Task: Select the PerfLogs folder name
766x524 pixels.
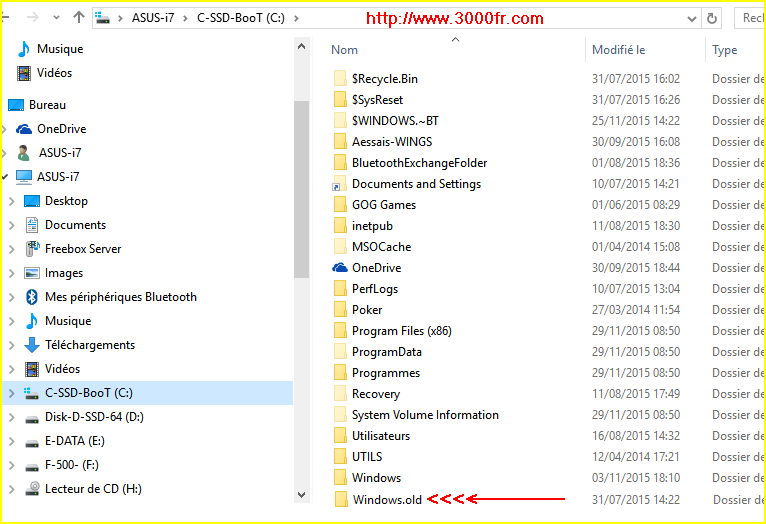Action: click(x=375, y=289)
